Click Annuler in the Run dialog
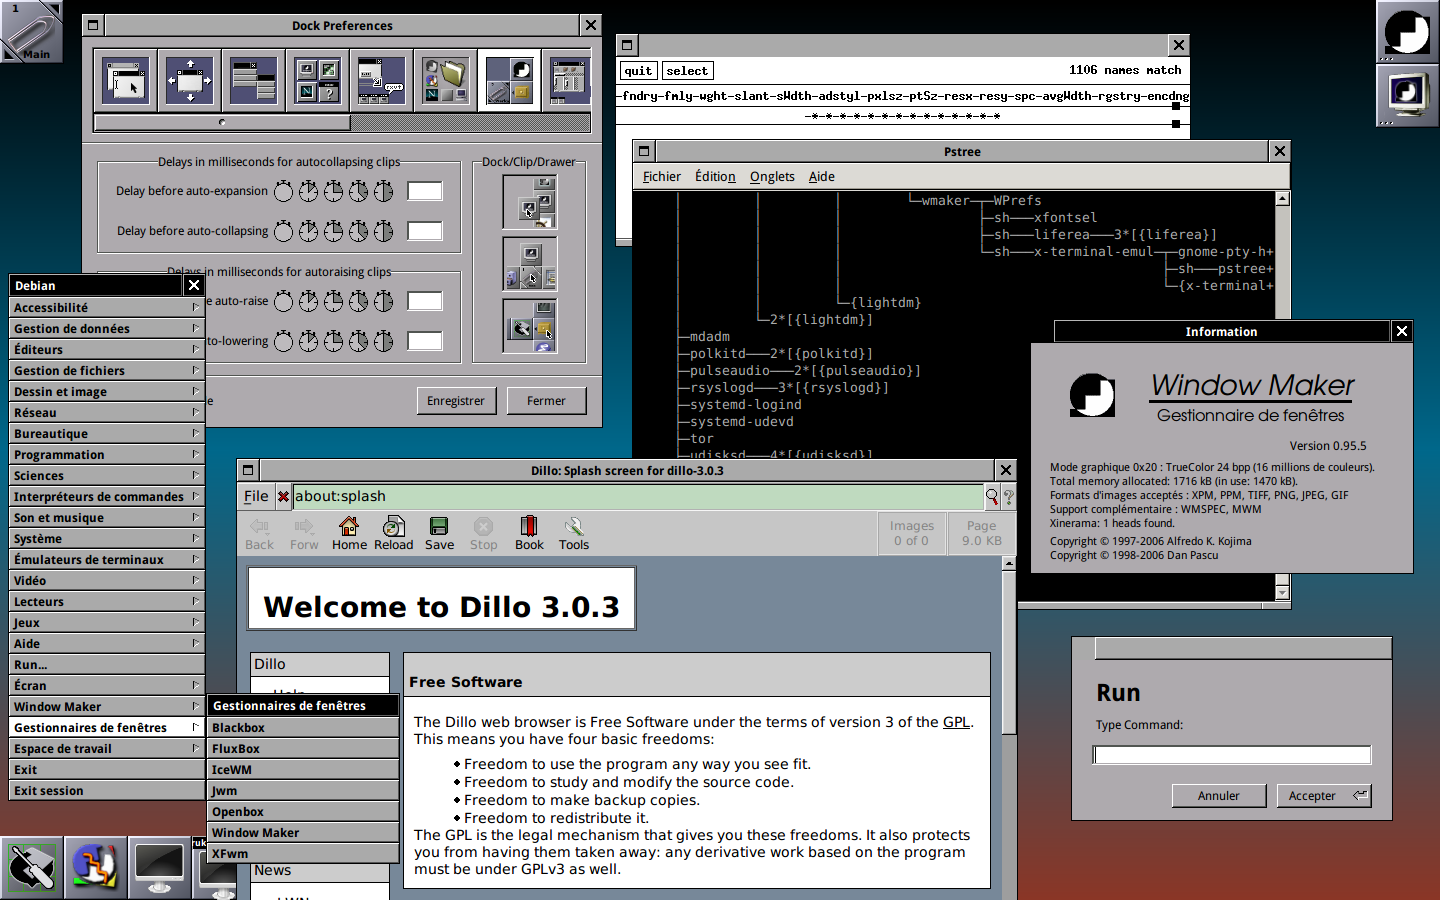 (1218, 796)
